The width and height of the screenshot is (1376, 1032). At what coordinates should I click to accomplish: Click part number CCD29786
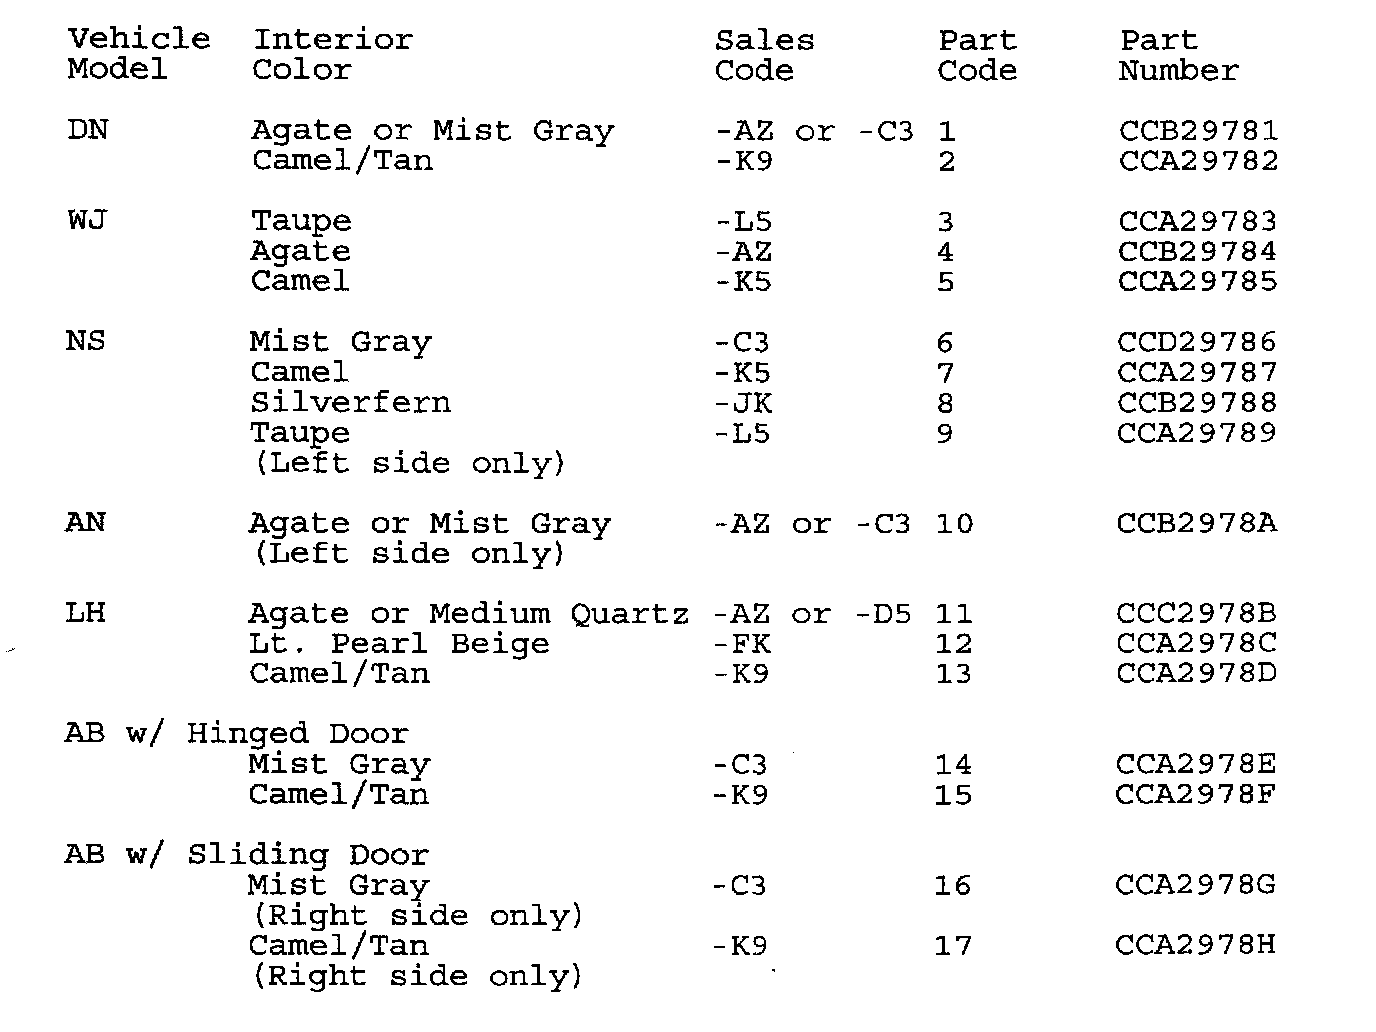pos(1197,342)
